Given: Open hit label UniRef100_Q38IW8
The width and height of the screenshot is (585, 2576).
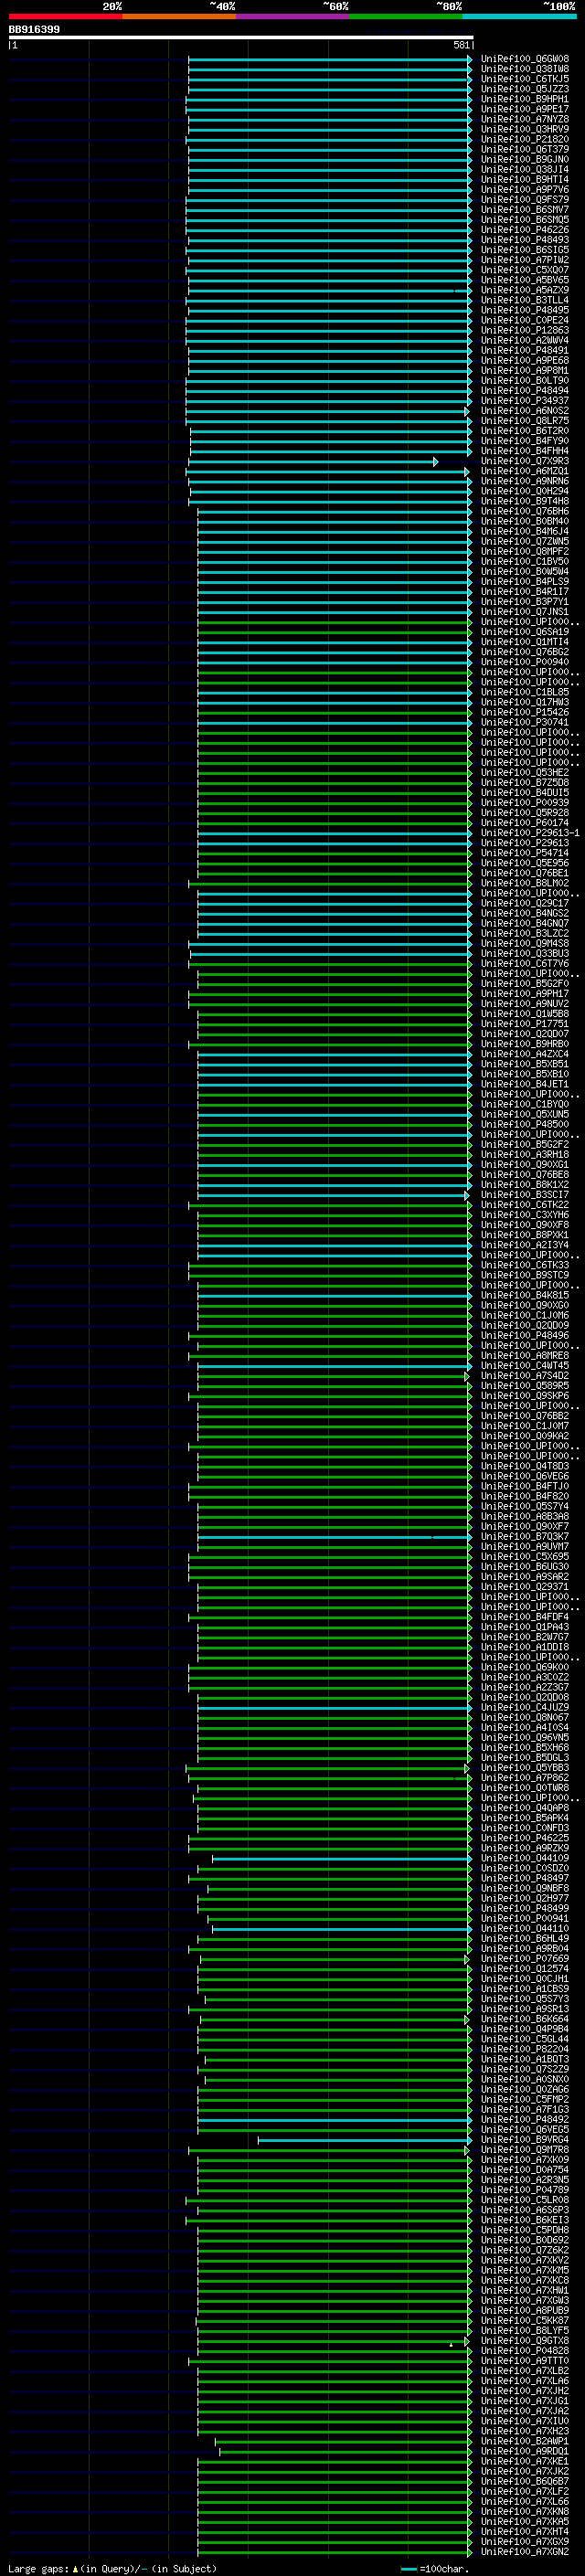Looking at the screenshot, I should click(x=525, y=69).
